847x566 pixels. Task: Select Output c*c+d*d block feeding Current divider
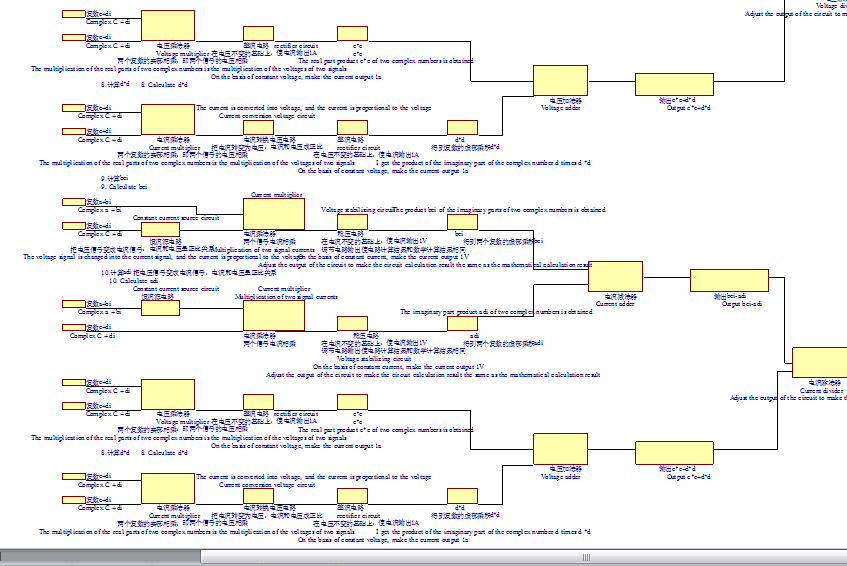(674, 453)
